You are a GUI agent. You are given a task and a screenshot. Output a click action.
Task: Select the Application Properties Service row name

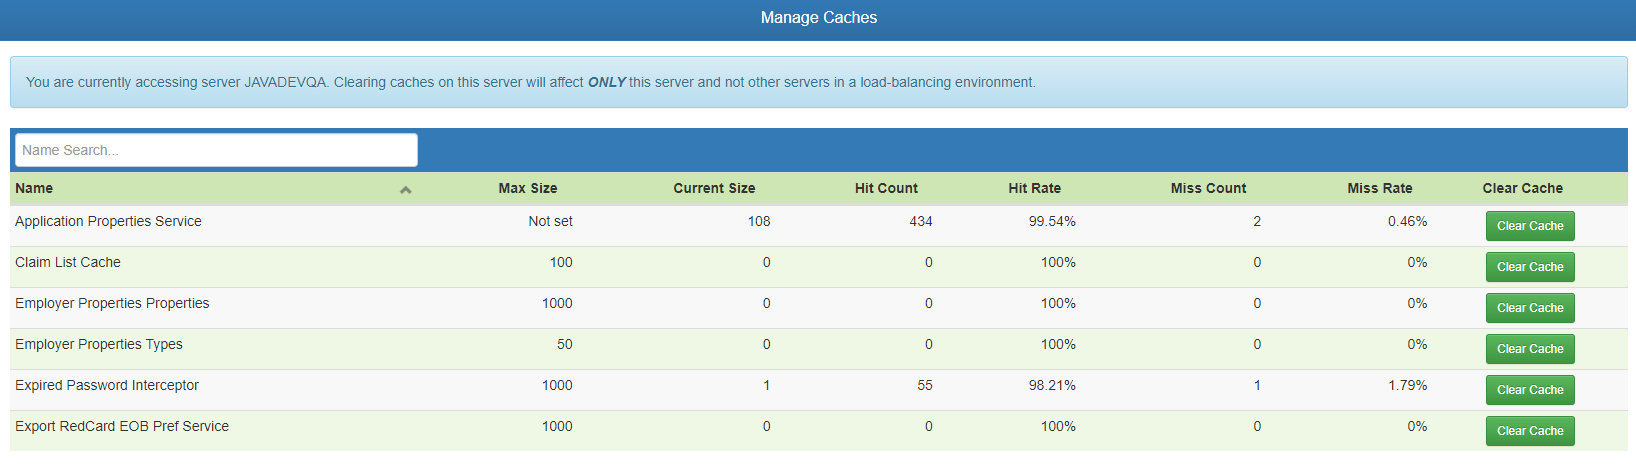[x=108, y=221]
